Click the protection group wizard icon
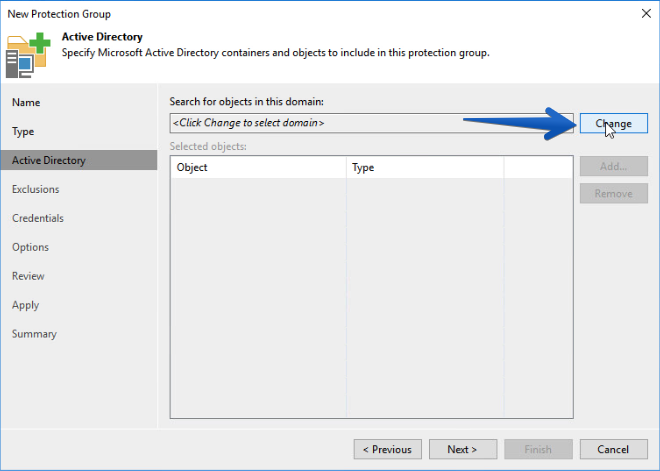This screenshot has height=471, width=660. click(28, 55)
